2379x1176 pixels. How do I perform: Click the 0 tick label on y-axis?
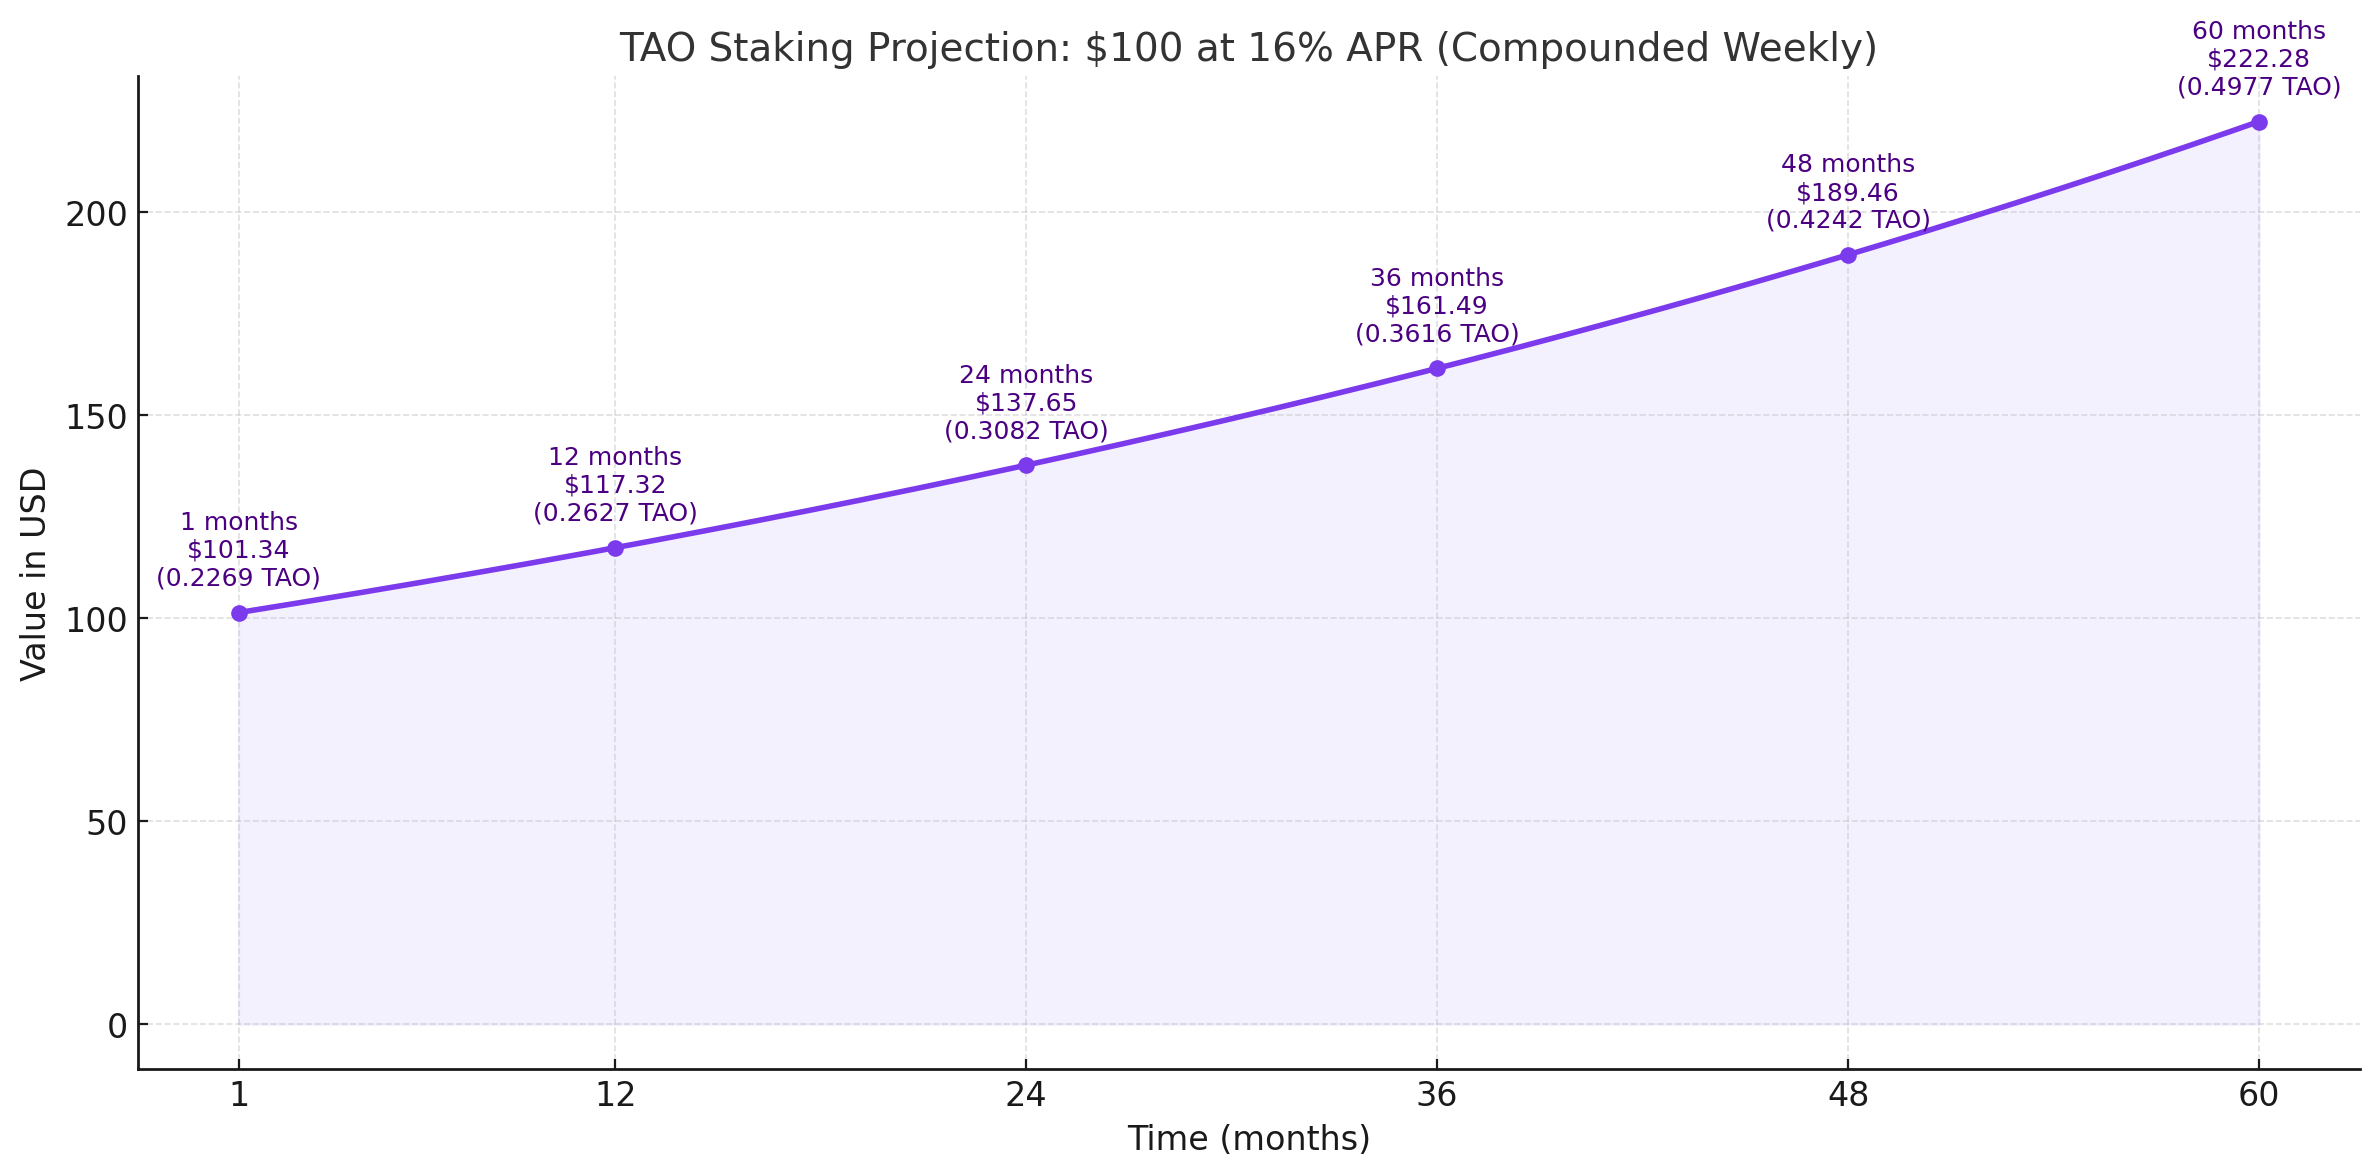pos(117,1026)
